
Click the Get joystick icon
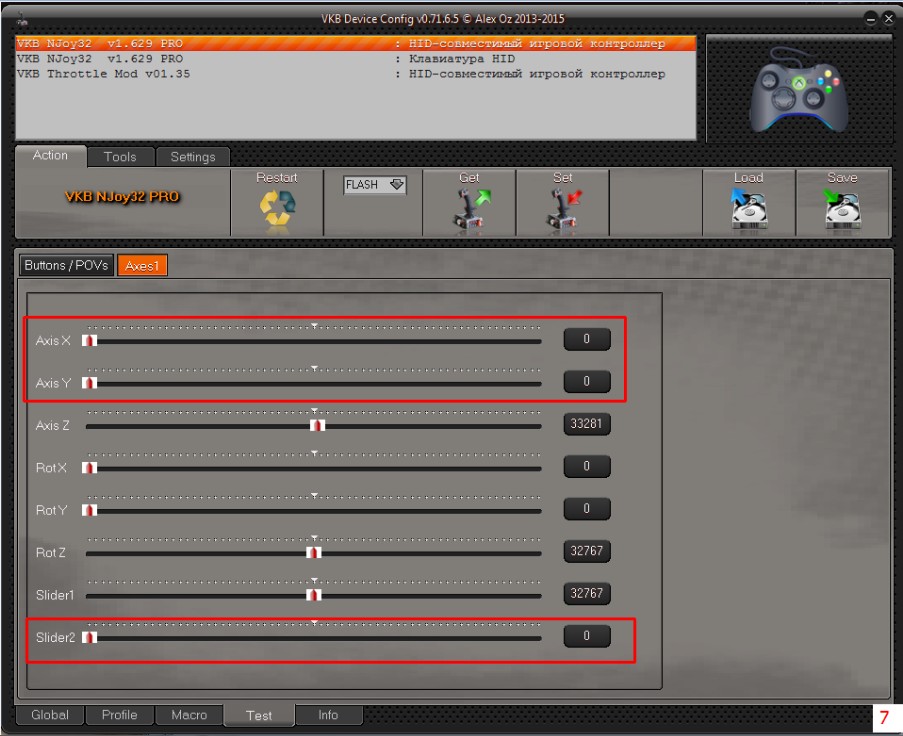coord(471,209)
